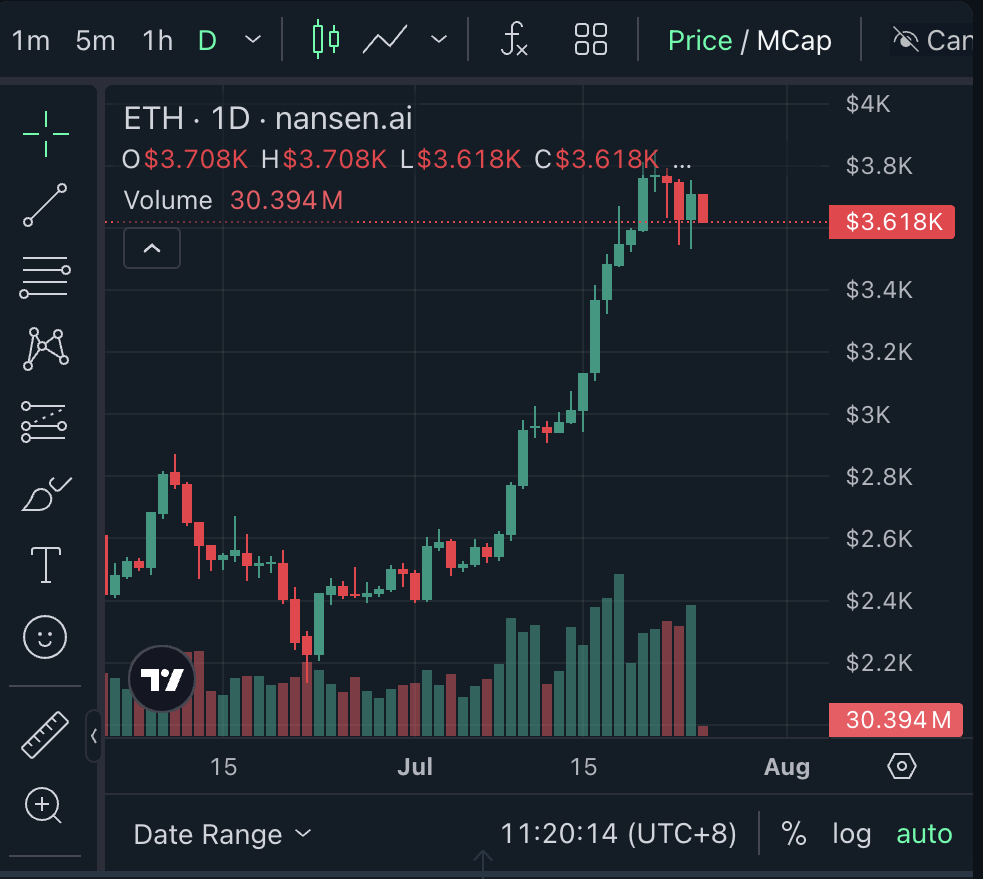Open the chart layout selector grid
The height and width of the screenshot is (879, 983).
click(590, 40)
